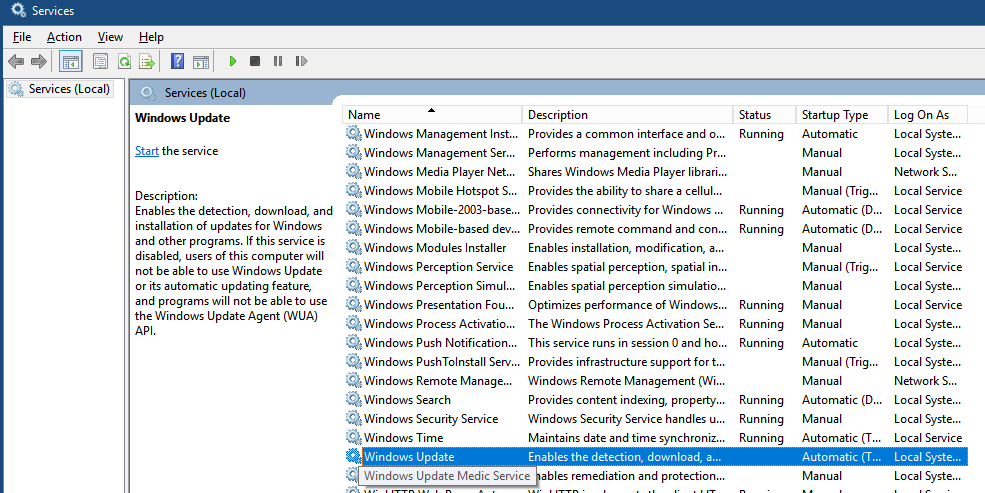The height and width of the screenshot is (493, 985).
Task: Click the gear icon of Windows Media Player Net... row
Action: [x=354, y=171]
